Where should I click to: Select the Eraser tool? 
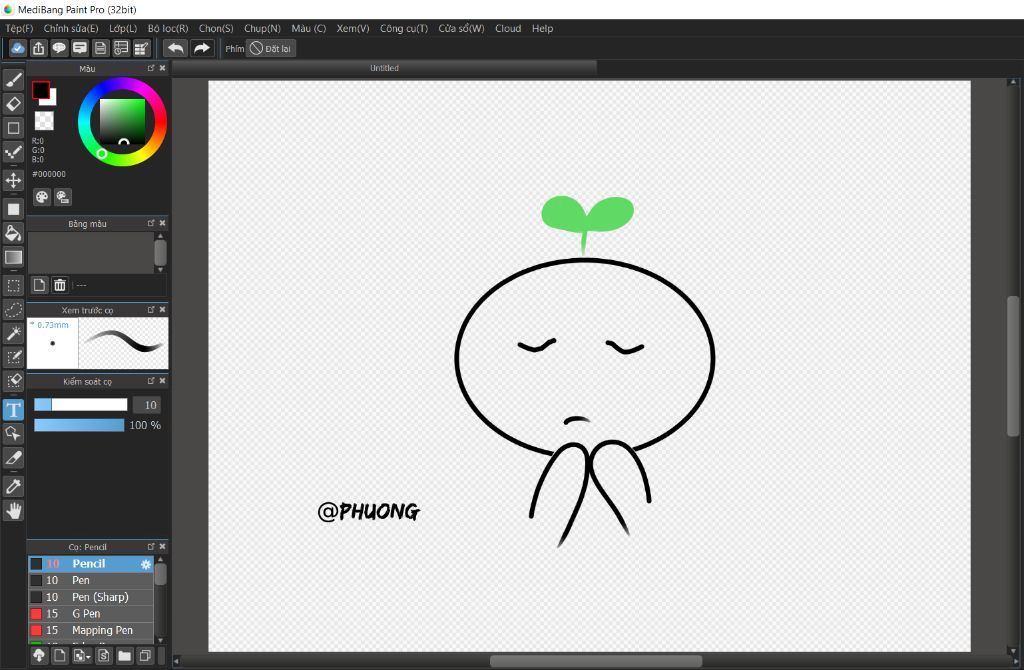coord(13,104)
